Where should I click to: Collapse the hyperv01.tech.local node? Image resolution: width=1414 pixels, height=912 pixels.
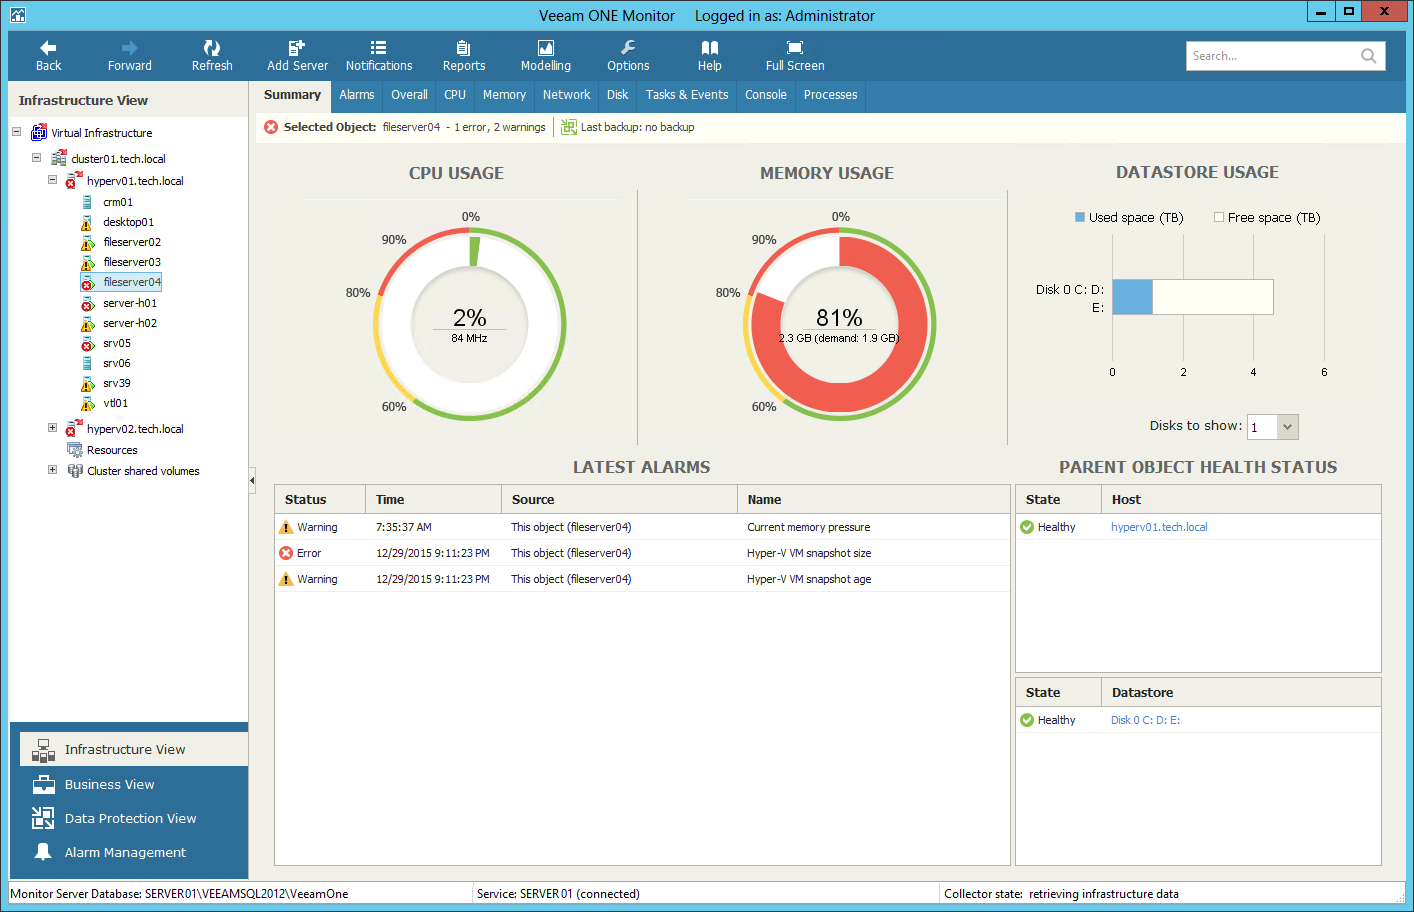click(x=53, y=180)
